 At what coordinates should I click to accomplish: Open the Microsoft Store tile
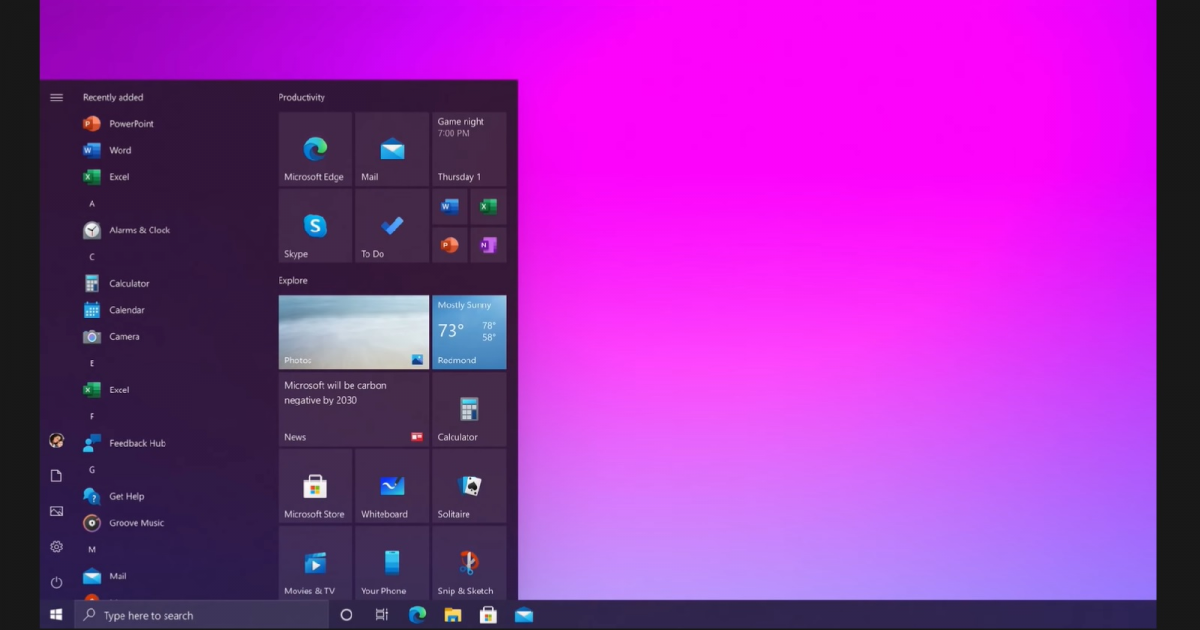pos(315,486)
